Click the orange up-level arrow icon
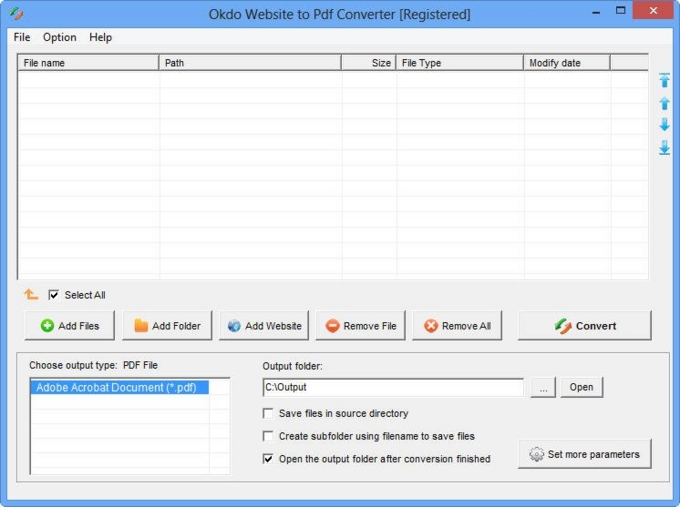 tap(31, 294)
